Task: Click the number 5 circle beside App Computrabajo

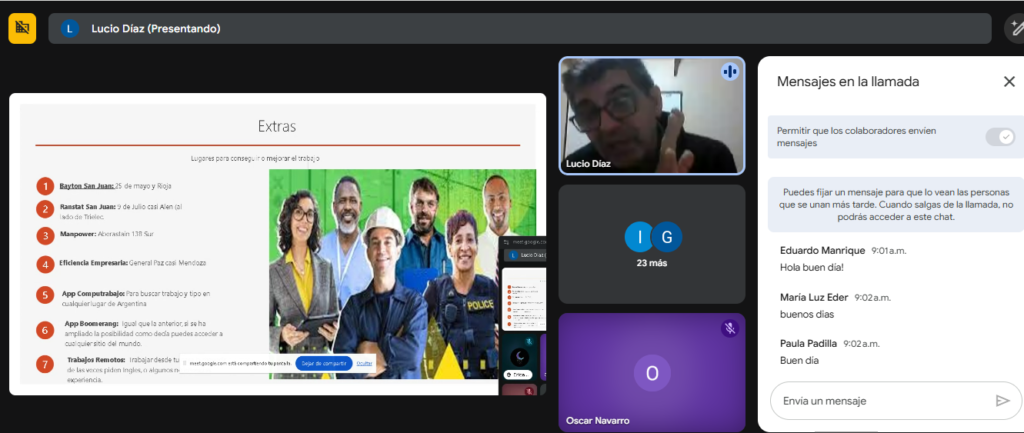Action: point(45,295)
